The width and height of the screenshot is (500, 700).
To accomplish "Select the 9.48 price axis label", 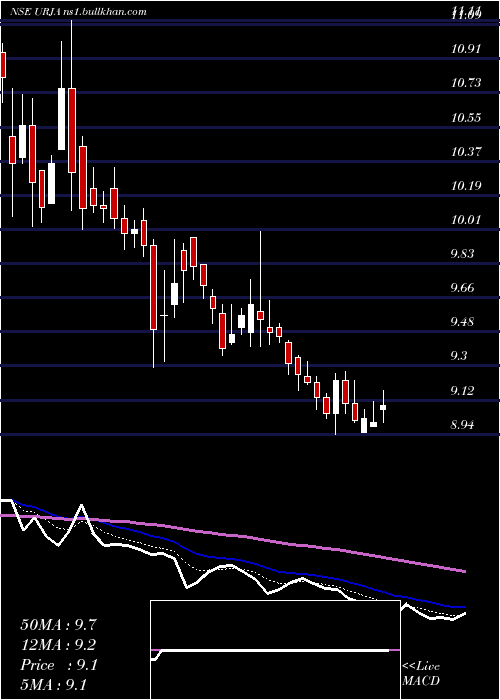I will pos(462,322).
